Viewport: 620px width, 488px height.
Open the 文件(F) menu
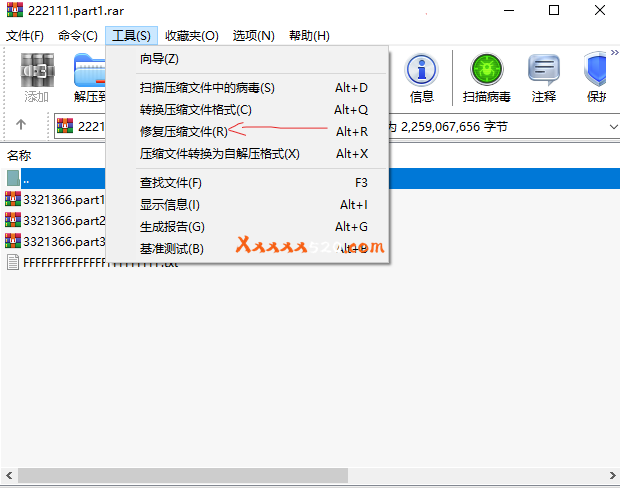25,36
